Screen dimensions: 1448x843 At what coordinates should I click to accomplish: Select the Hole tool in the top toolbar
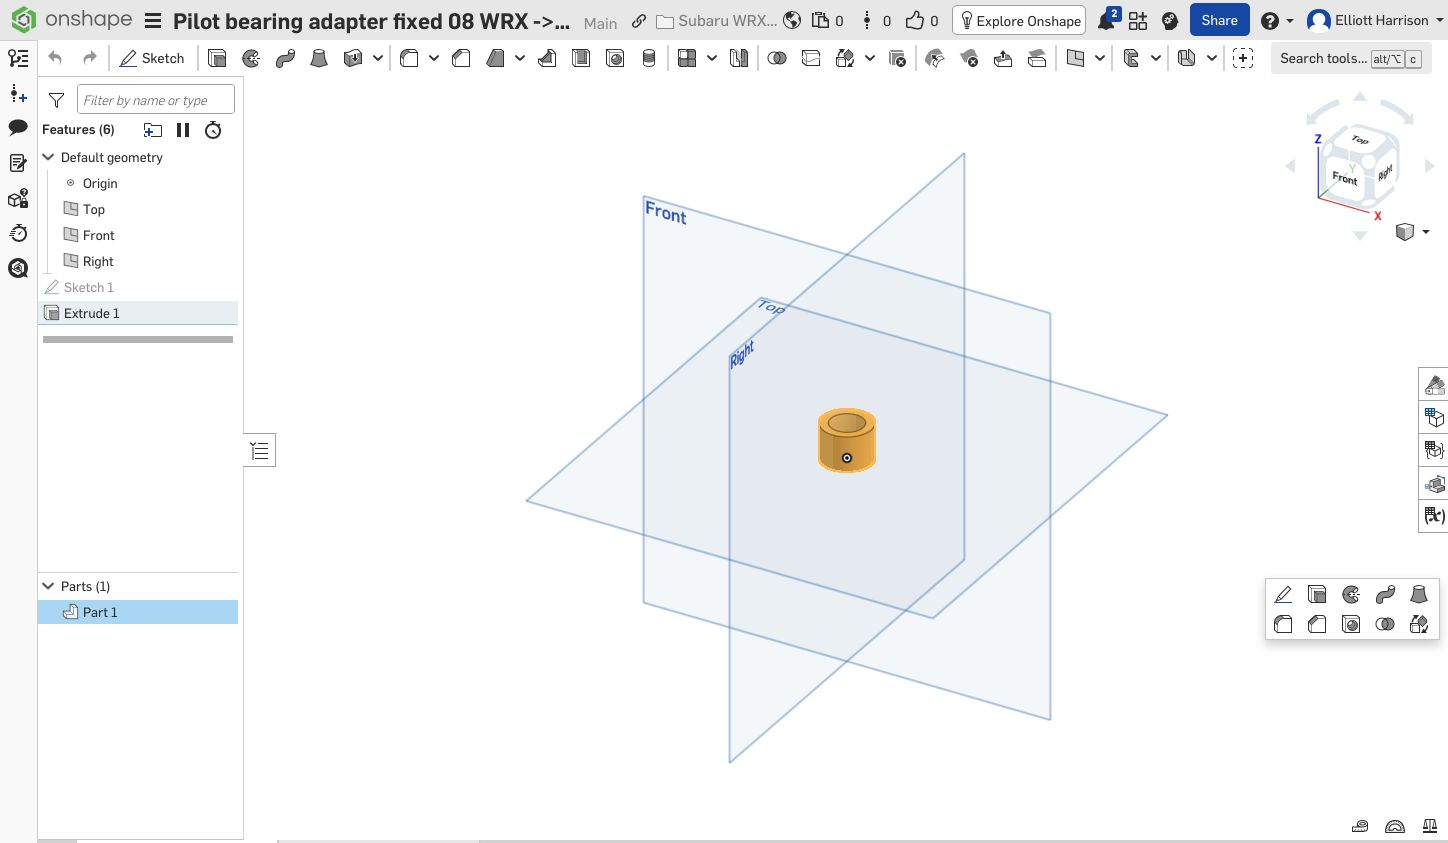pyautogui.click(x=615, y=59)
